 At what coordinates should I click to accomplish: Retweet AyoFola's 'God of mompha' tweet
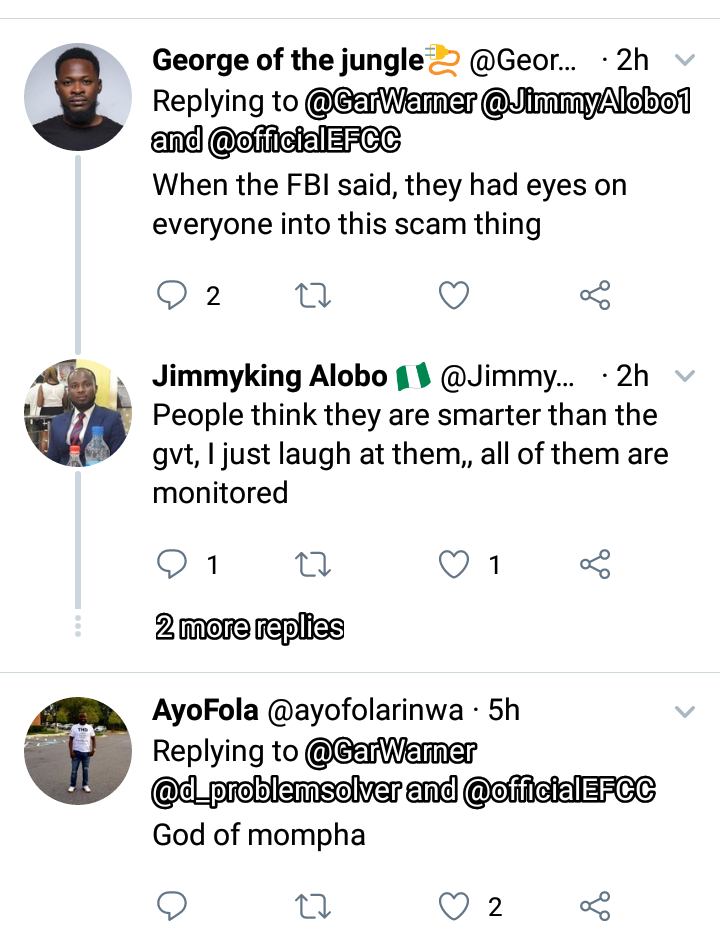314,907
